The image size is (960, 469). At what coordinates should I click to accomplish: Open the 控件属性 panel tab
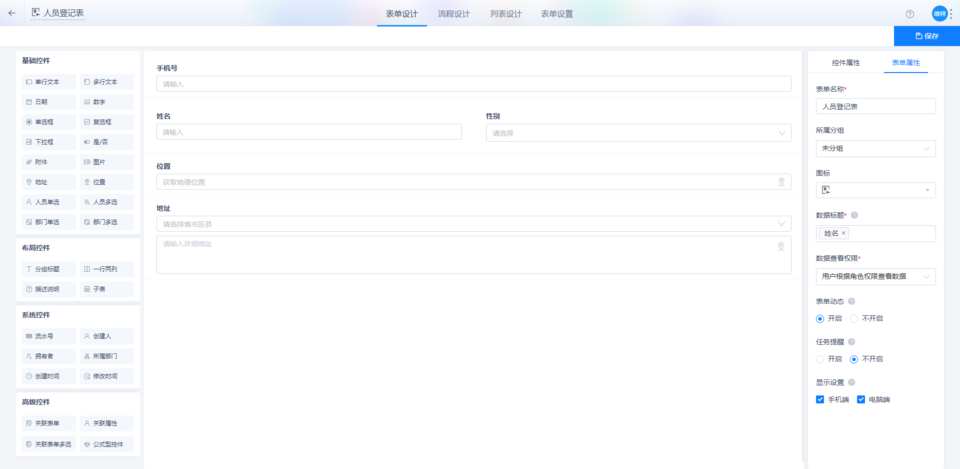846,62
